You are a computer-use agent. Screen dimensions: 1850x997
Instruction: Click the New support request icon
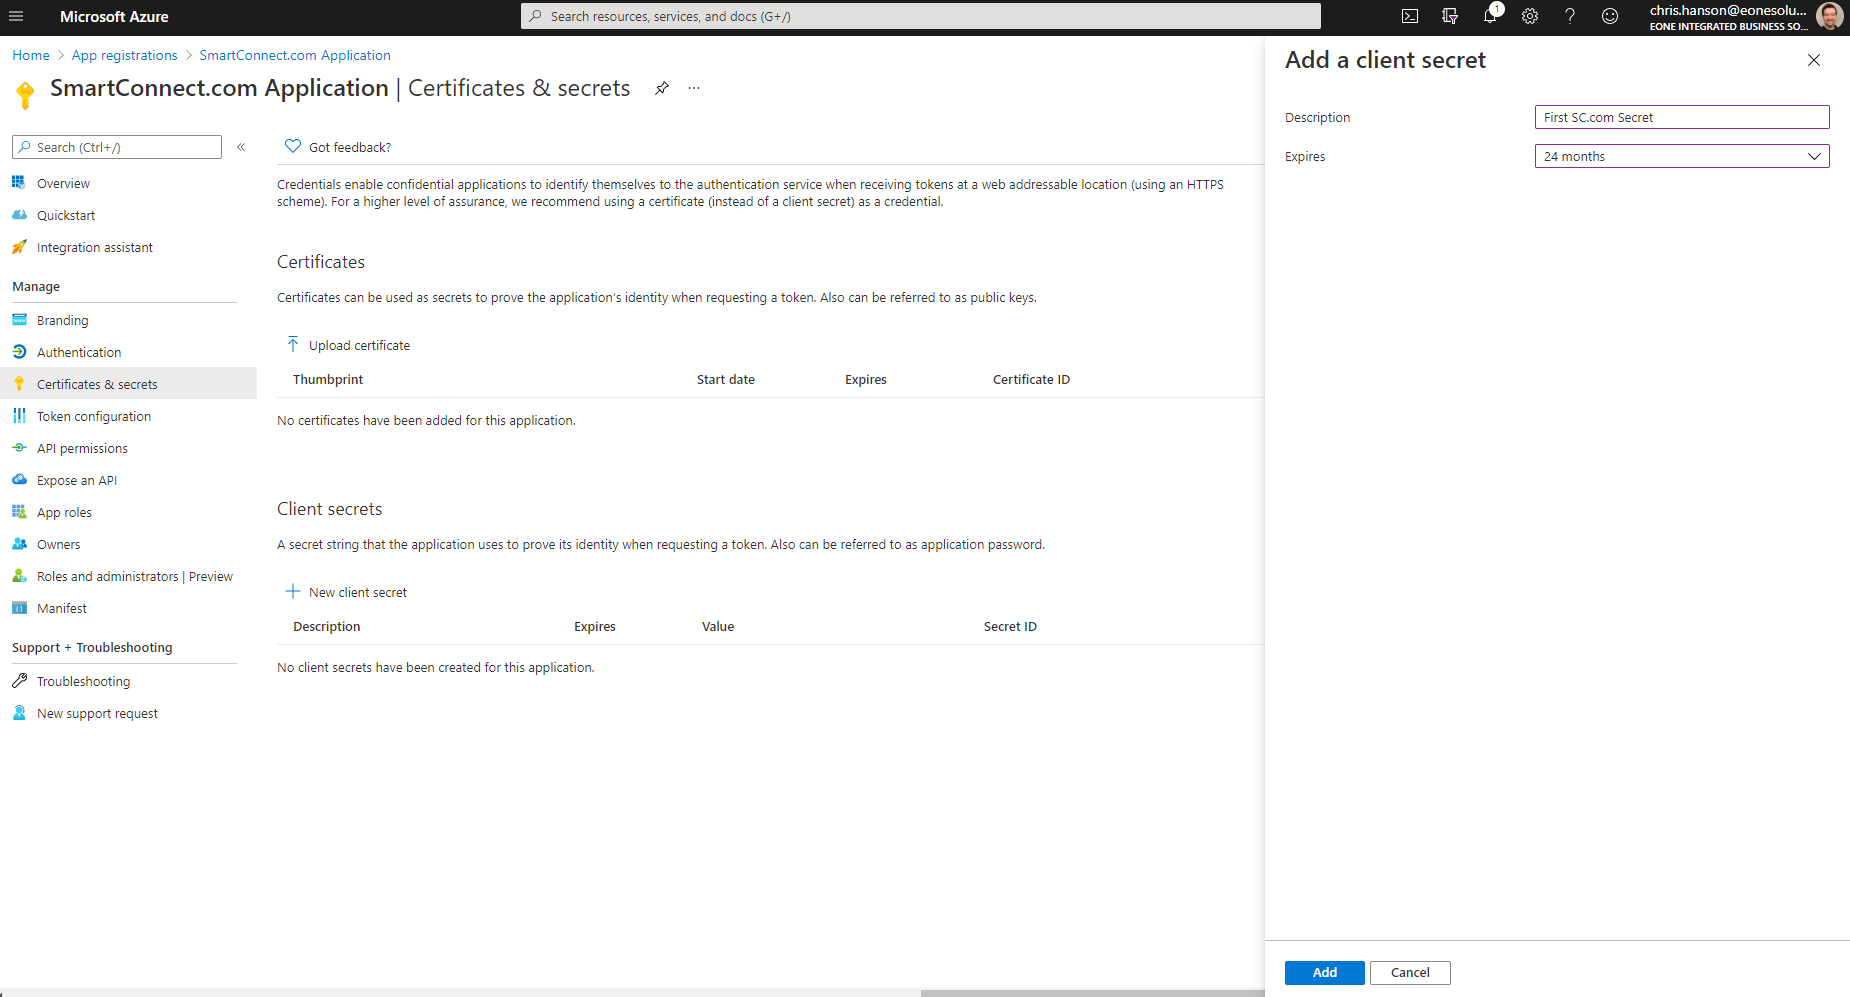click(x=19, y=713)
